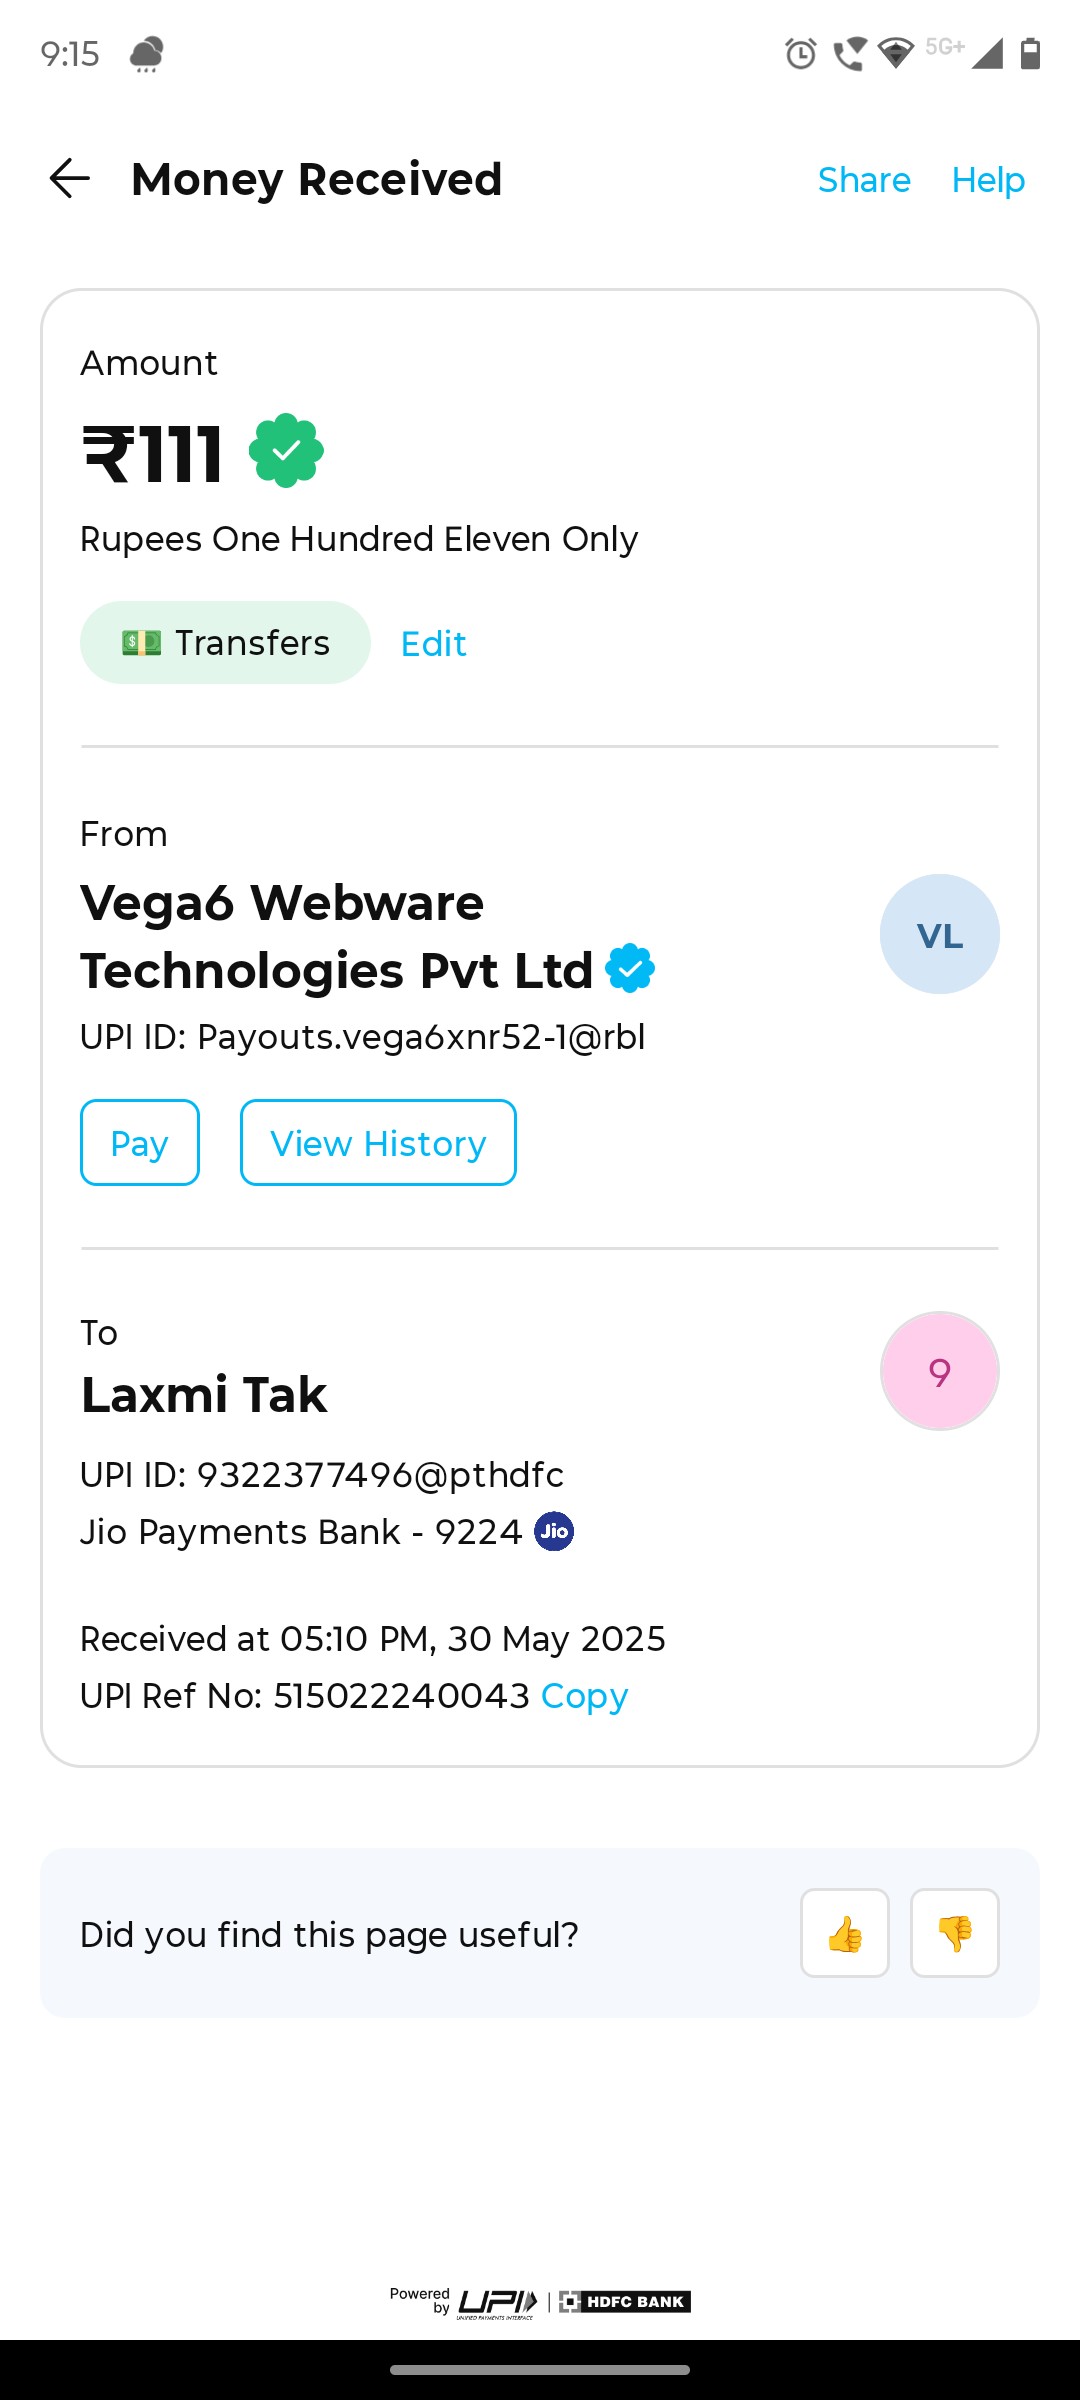The image size is (1080, 2400).
Task: Tap the Jio bank logo icon
Action: click(554, 1531)
